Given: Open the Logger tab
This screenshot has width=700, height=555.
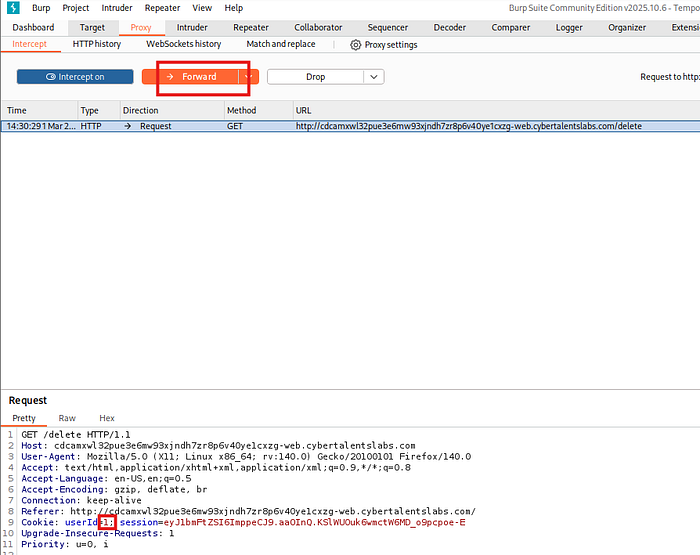Looking at the screenshot, I should coord(569,27).
